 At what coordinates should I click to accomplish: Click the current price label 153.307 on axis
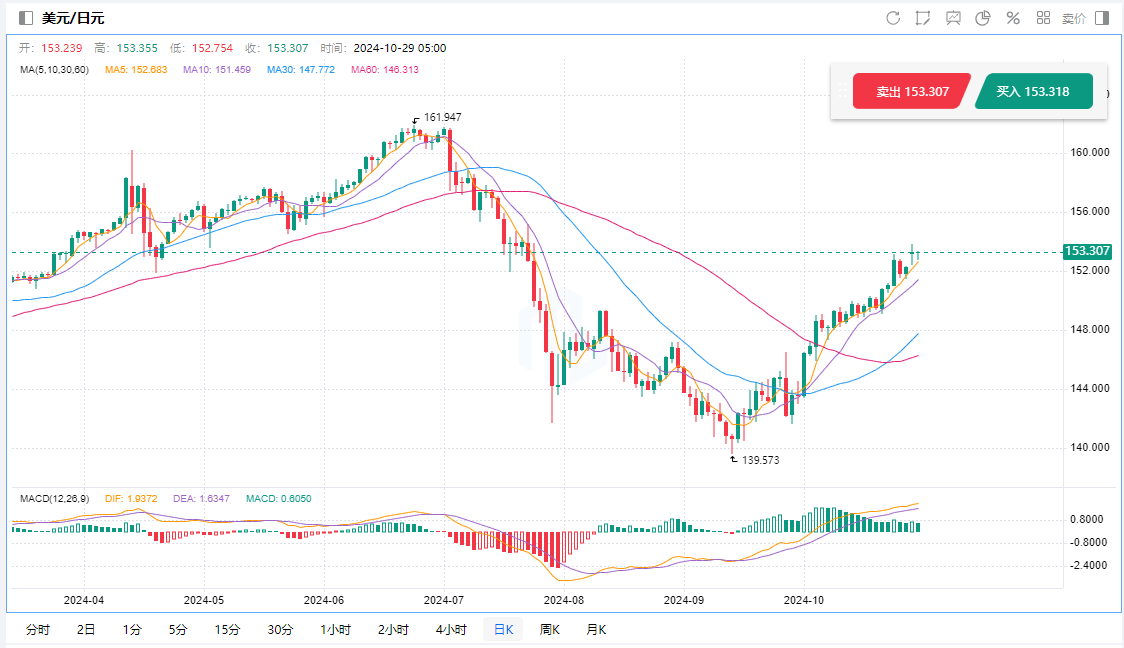tap(1087, 251)
